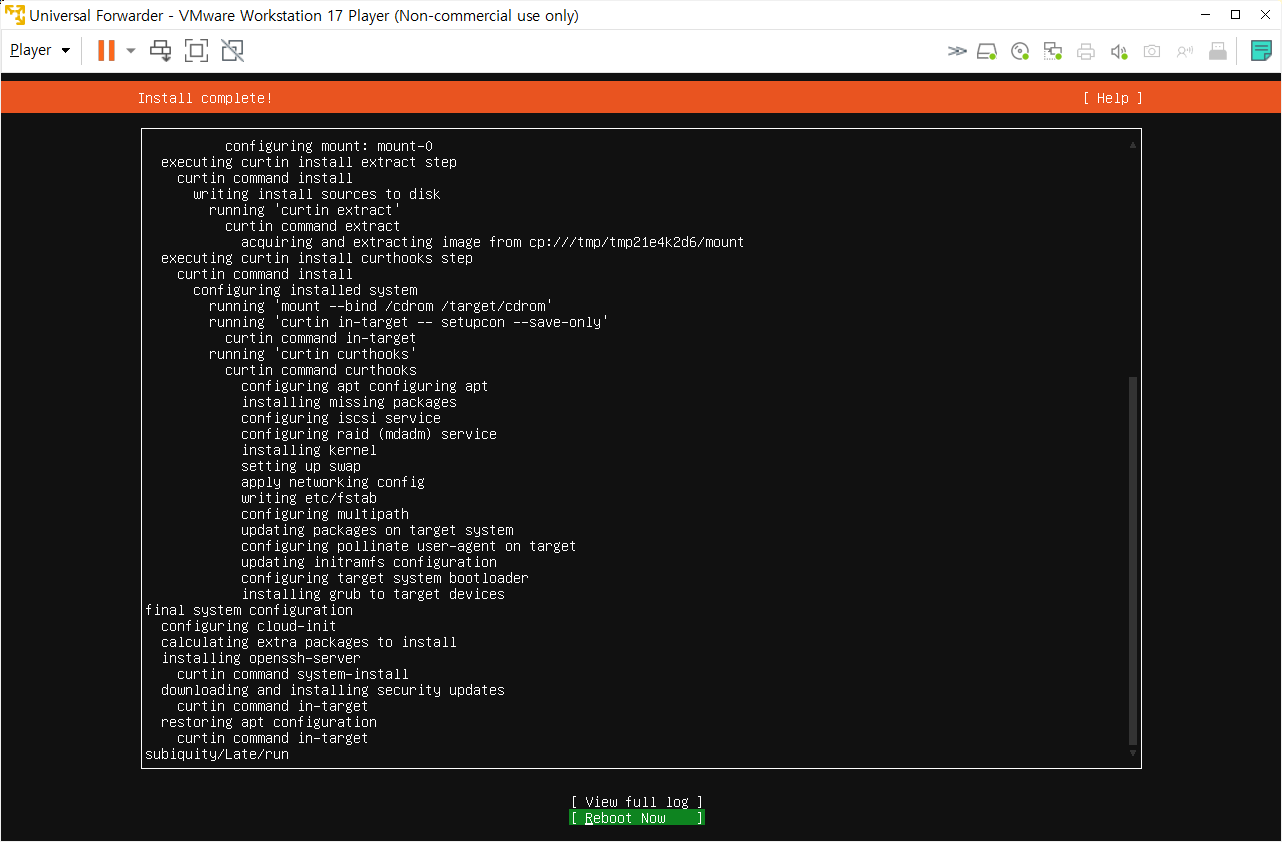This screenshot has width=1282, height=842.
Task: Open the sound card device icon
Action: point(1119,51)
